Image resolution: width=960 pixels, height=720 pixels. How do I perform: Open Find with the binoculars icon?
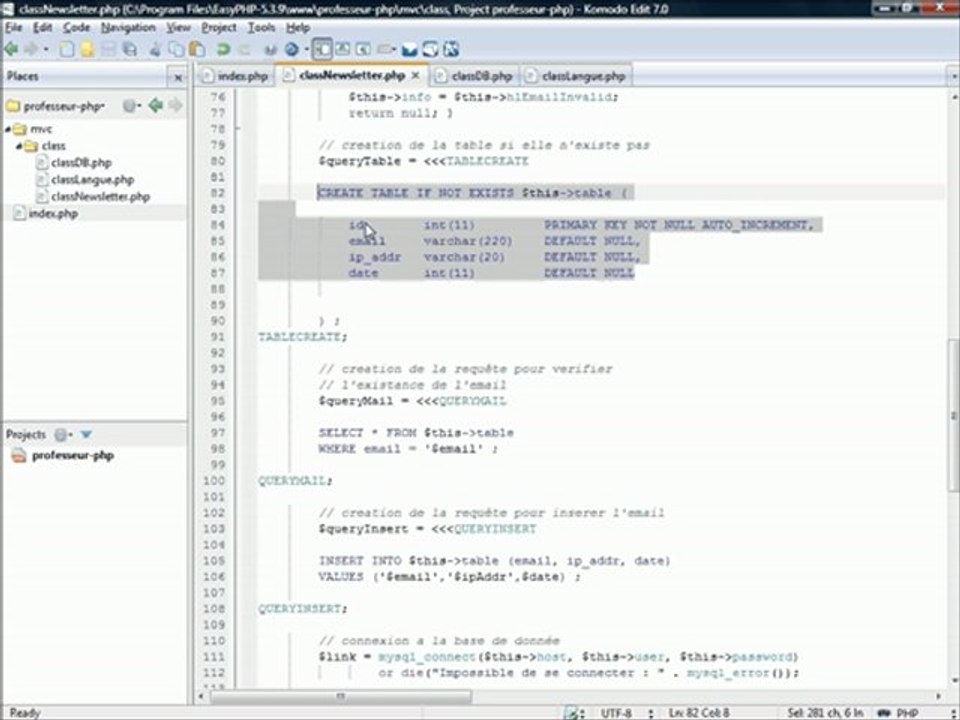[271, 49]
